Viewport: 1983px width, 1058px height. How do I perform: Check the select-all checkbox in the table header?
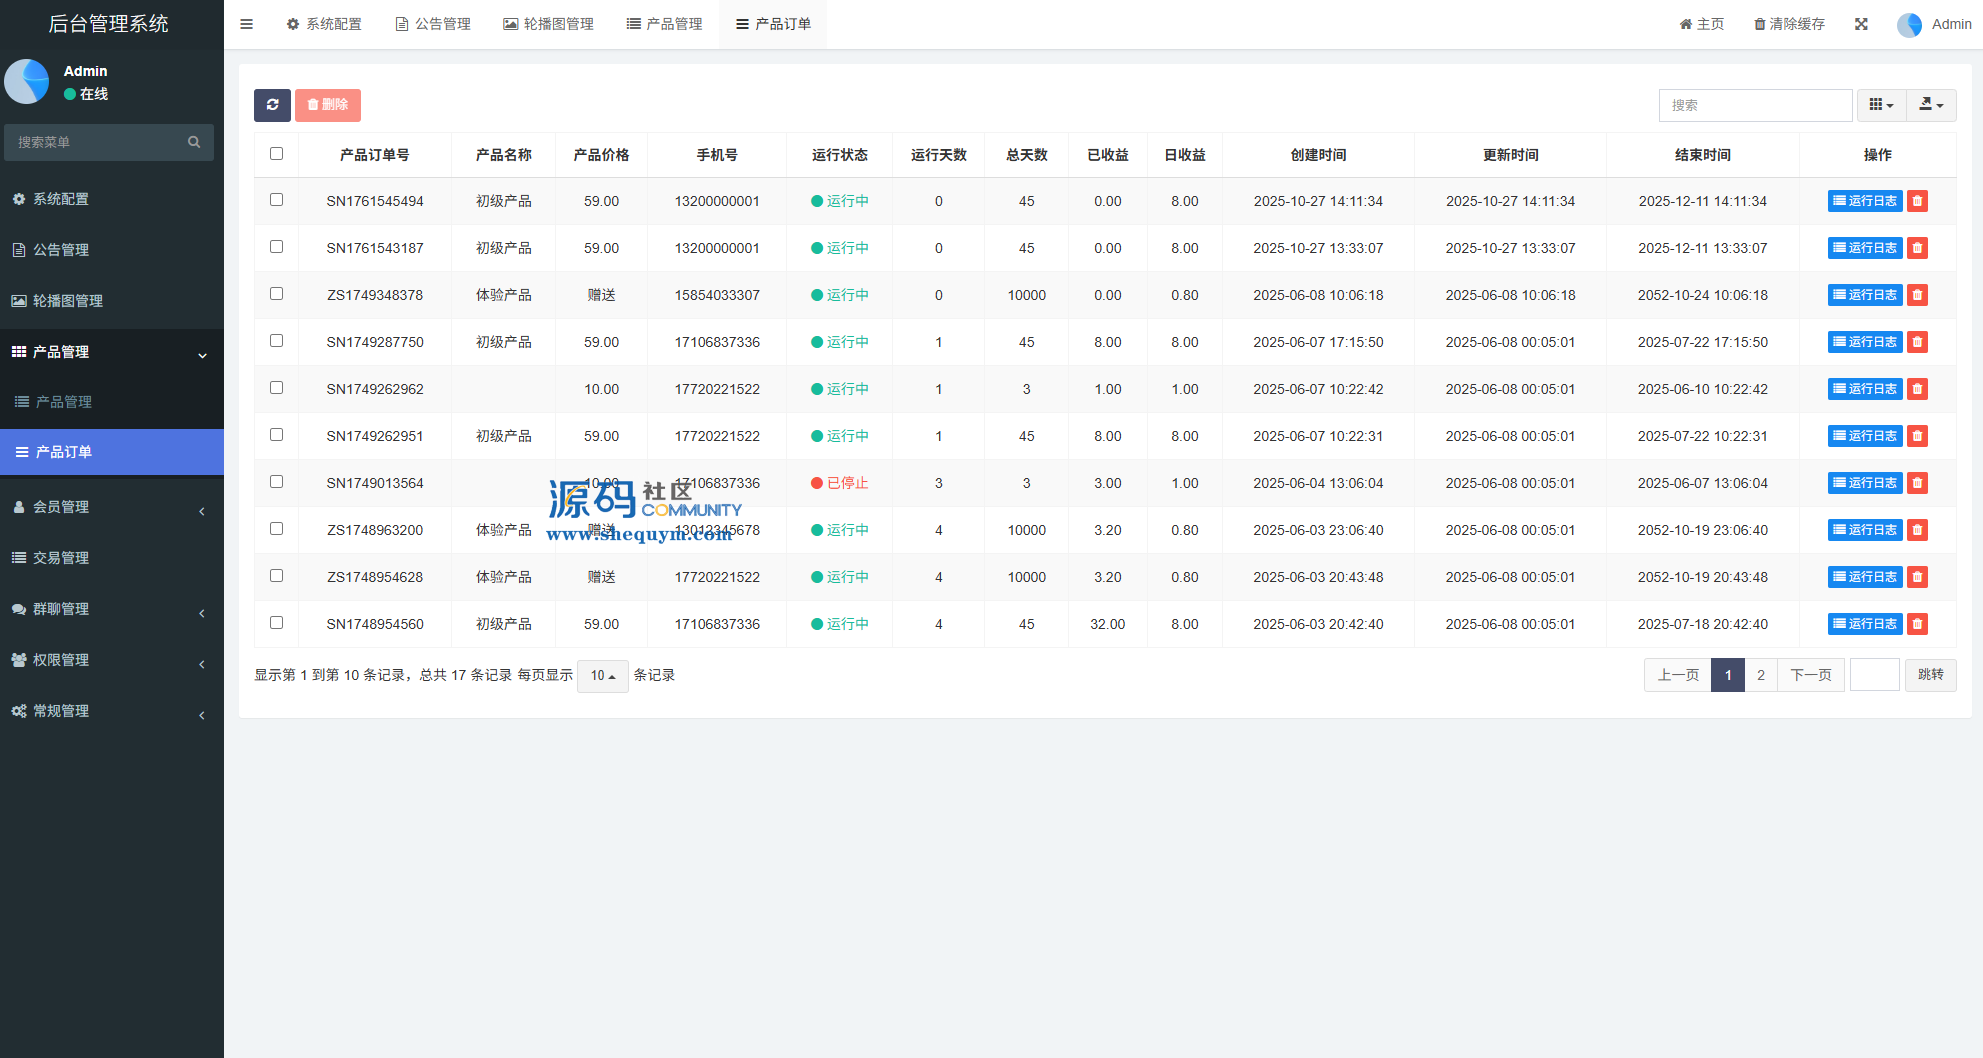click(277, 154)
